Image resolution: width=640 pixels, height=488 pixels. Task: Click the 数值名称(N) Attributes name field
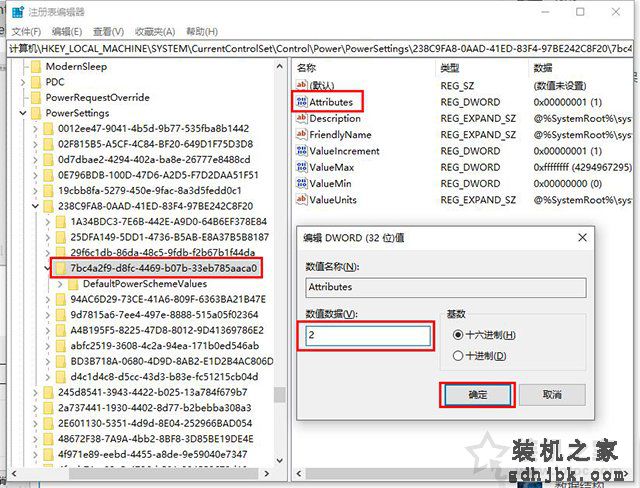click(446, 287)
